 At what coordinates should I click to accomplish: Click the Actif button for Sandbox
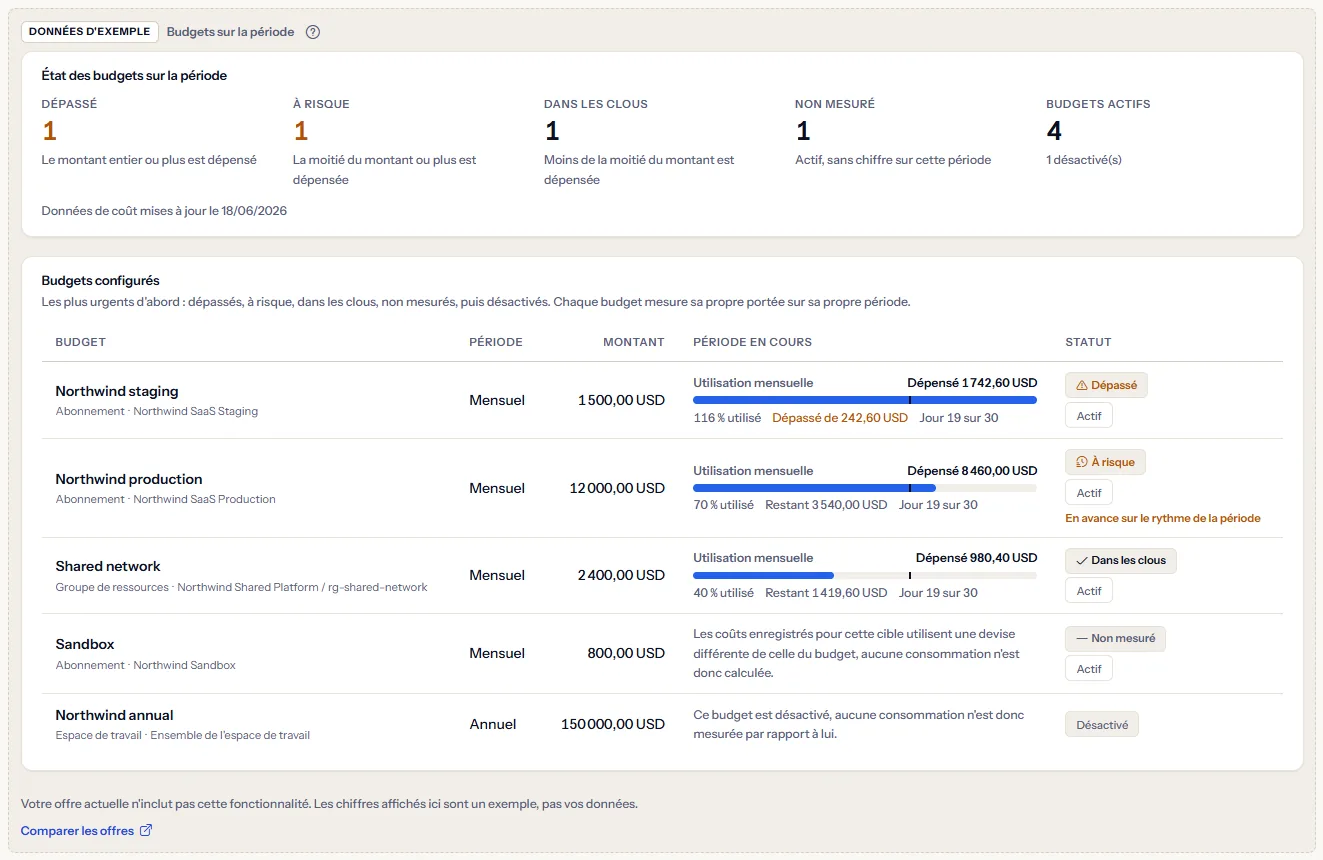[x=1089, y=669]
